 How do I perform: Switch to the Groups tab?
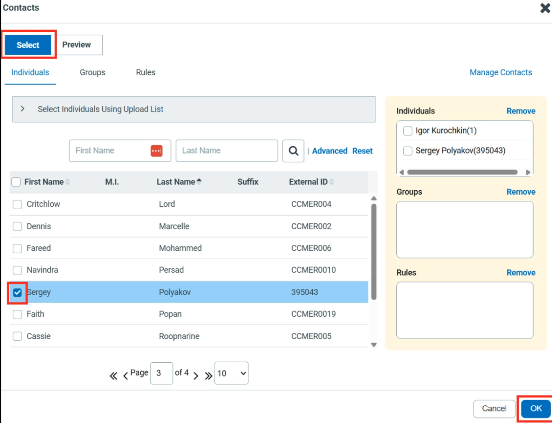pyautogui.click(x=92, y=72)
